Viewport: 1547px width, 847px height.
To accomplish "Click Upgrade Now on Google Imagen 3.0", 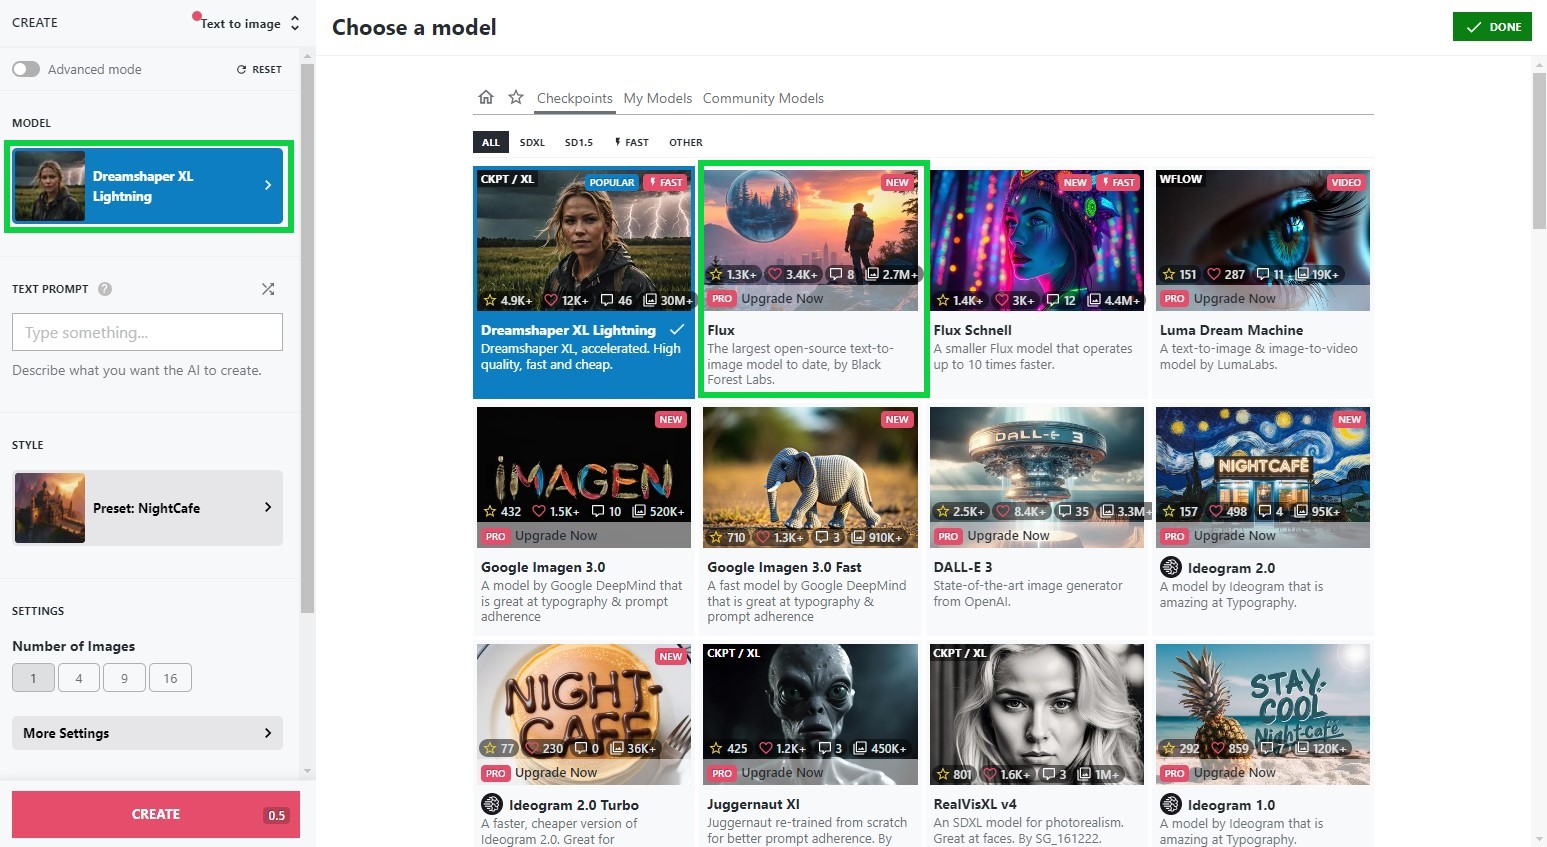I will (556, 536).
